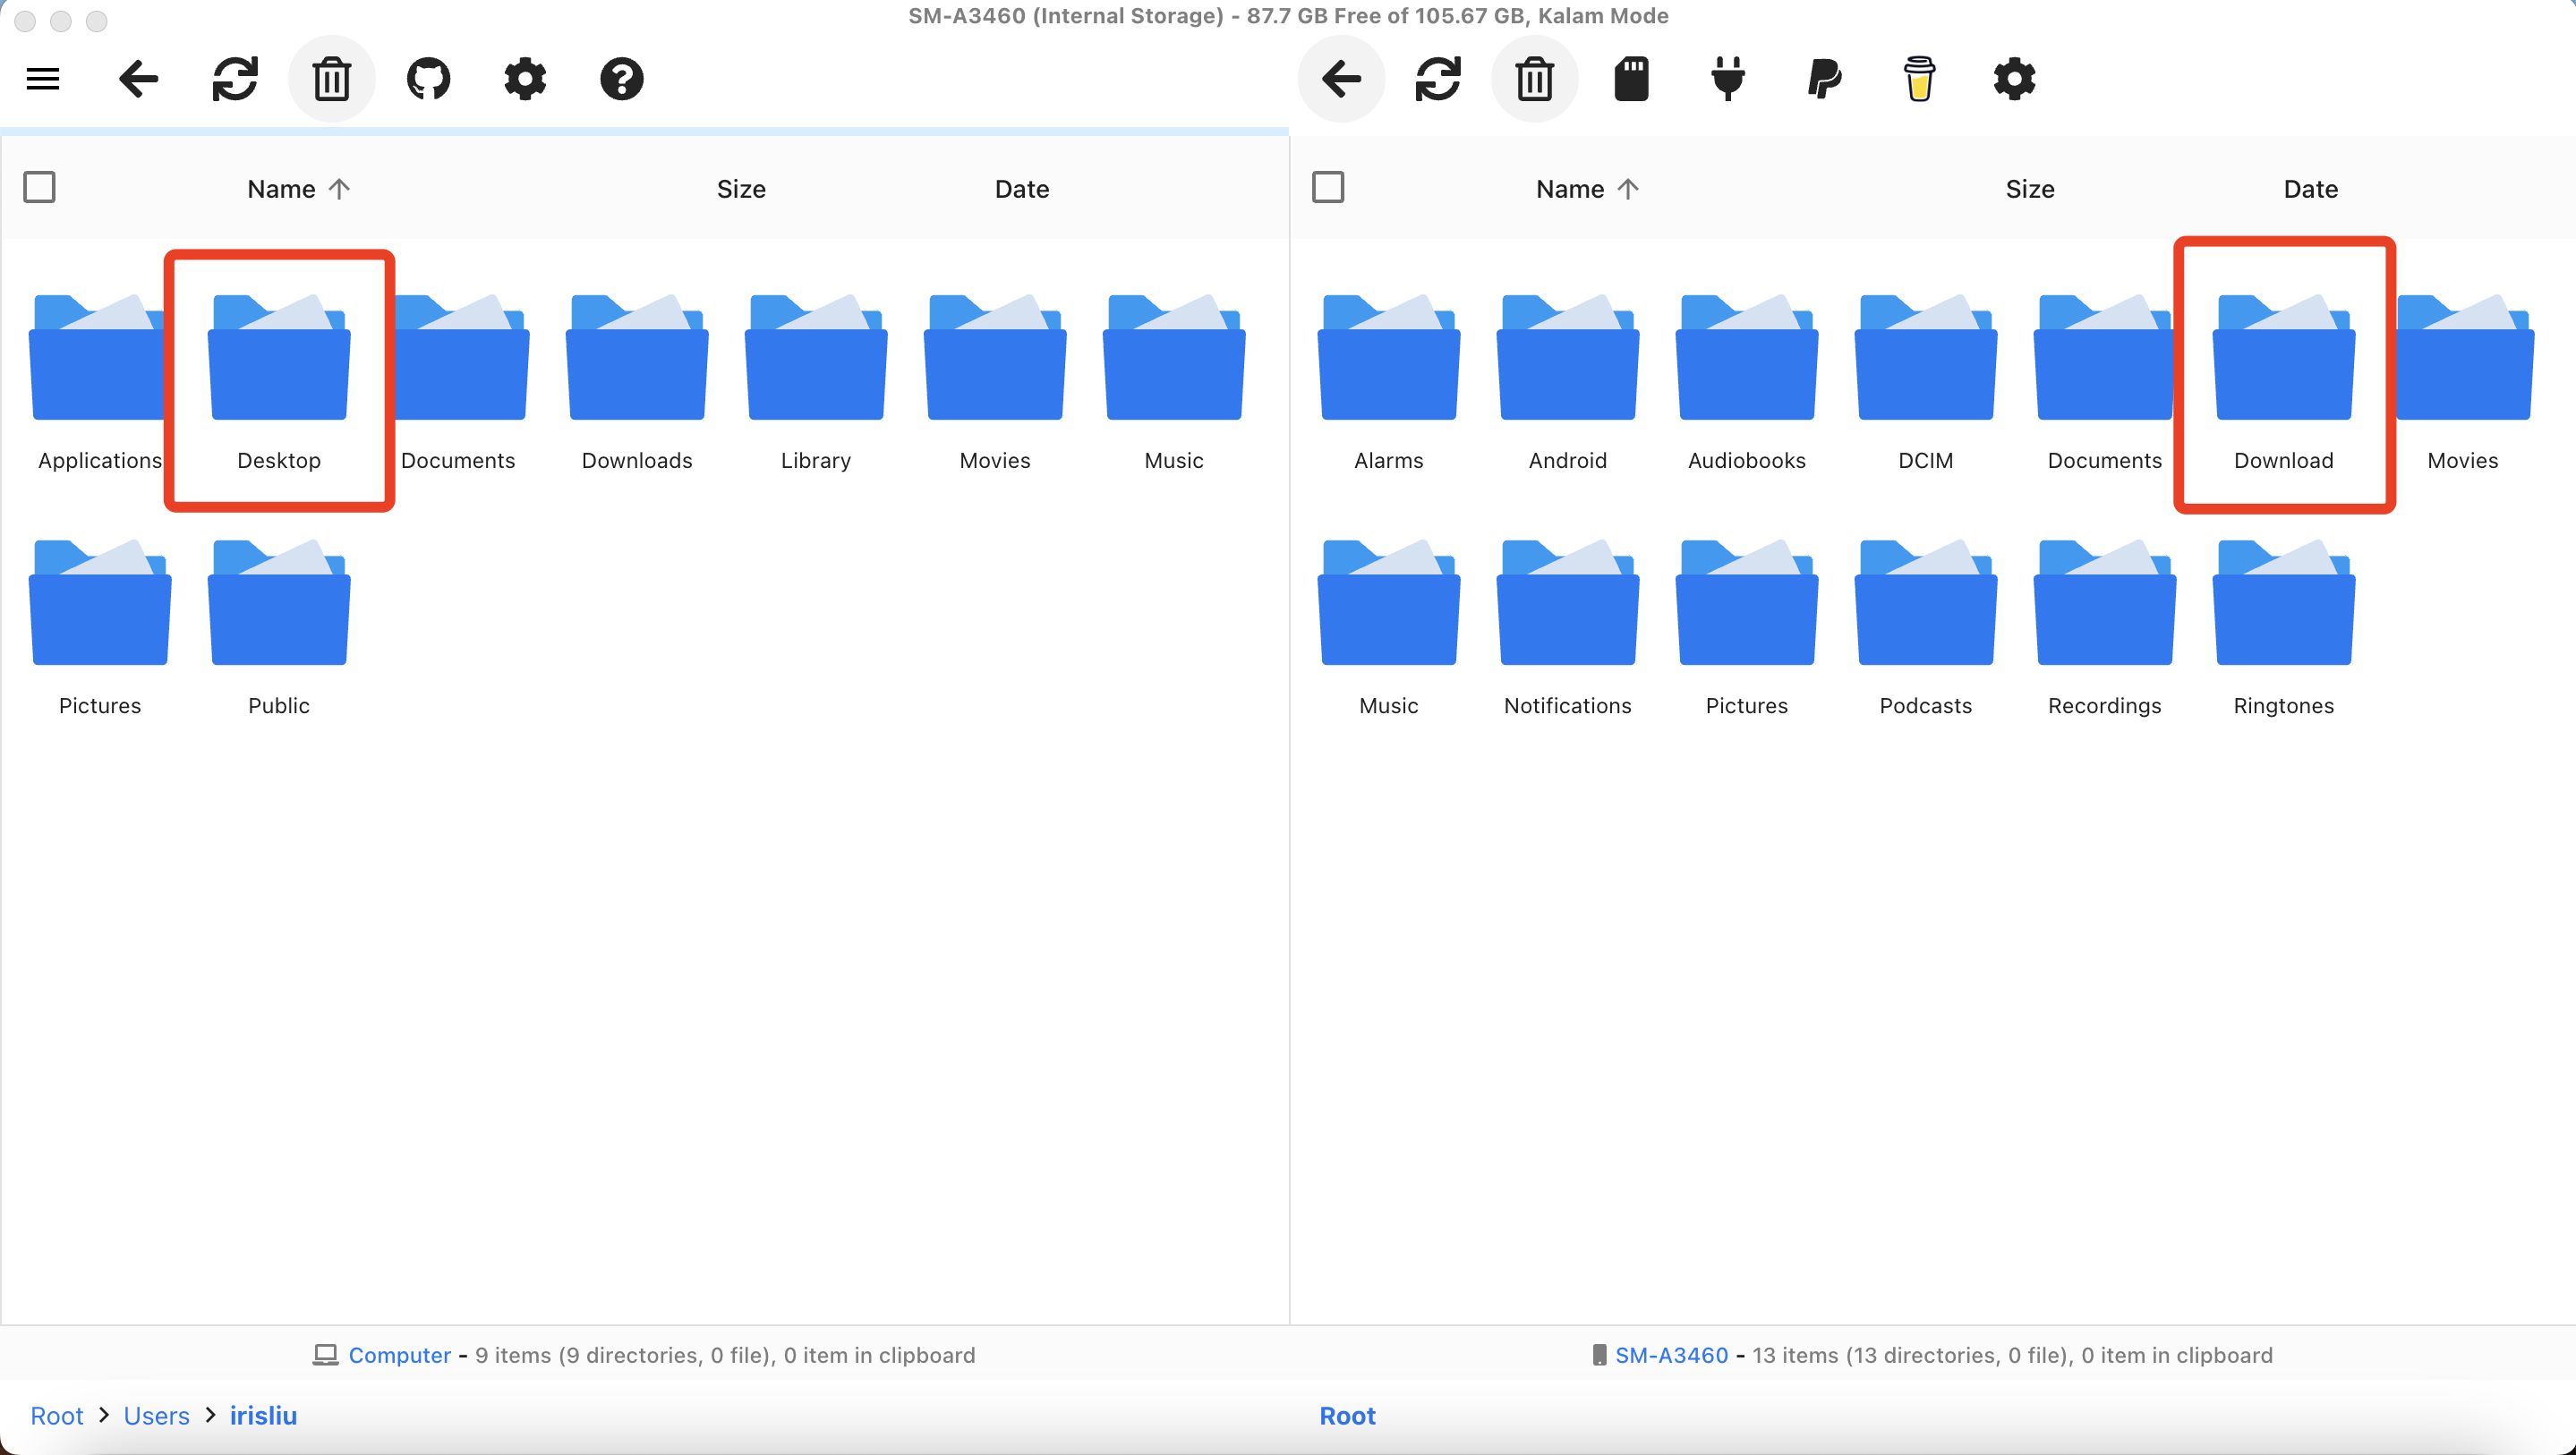Select the Notifications folder on the device
This screenshot has width=2576, height=1455.
pos(1568,629)
